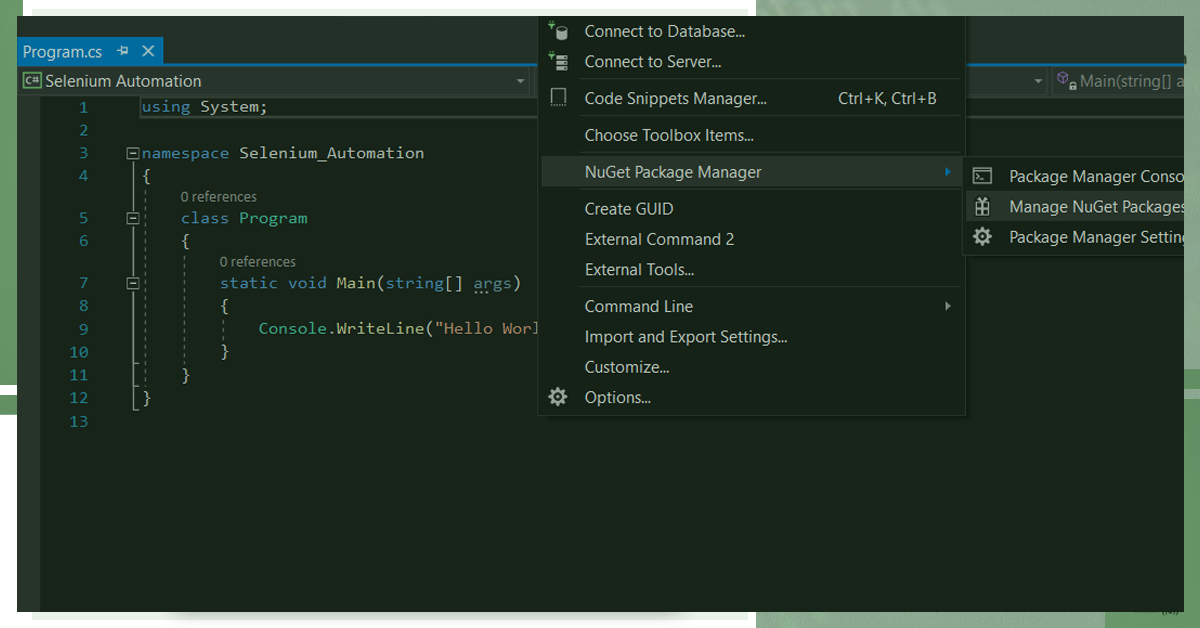Click line number 13 in the gutter
Viewport: 1200px width, 628px height.
coord(78,422)
